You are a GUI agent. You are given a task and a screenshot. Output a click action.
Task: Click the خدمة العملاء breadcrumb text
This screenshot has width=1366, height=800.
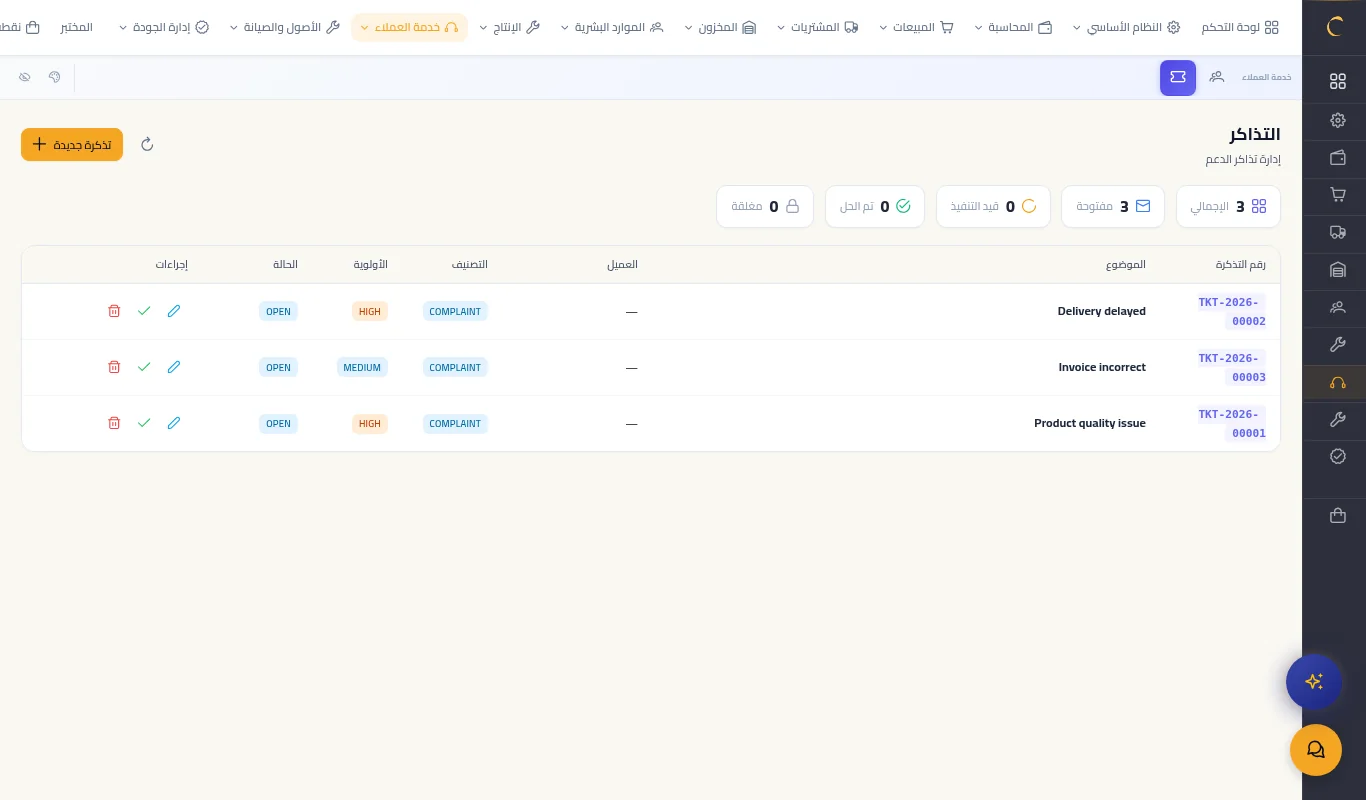(x=1267, y=77)
